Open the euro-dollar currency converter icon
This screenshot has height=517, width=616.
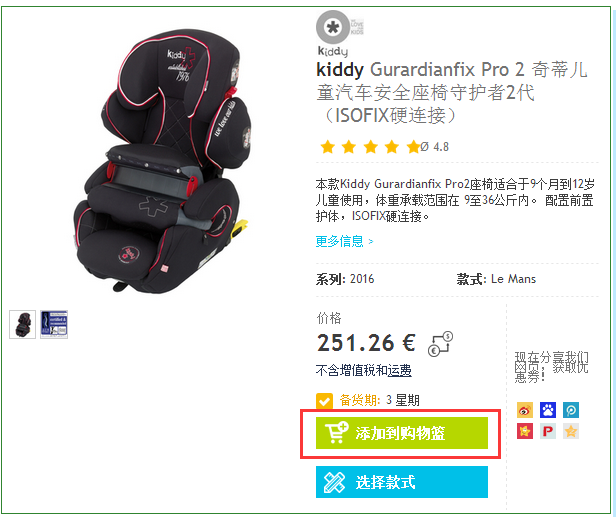(x=440, y=344)
